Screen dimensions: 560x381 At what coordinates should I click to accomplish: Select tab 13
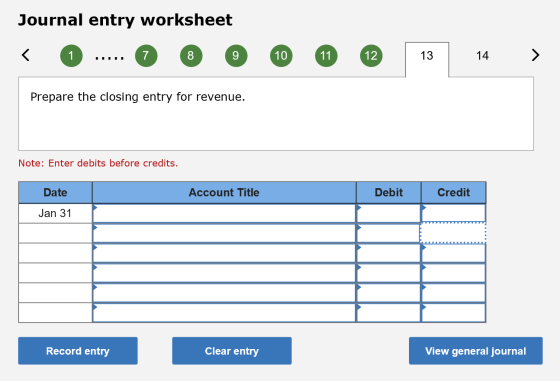427,59
